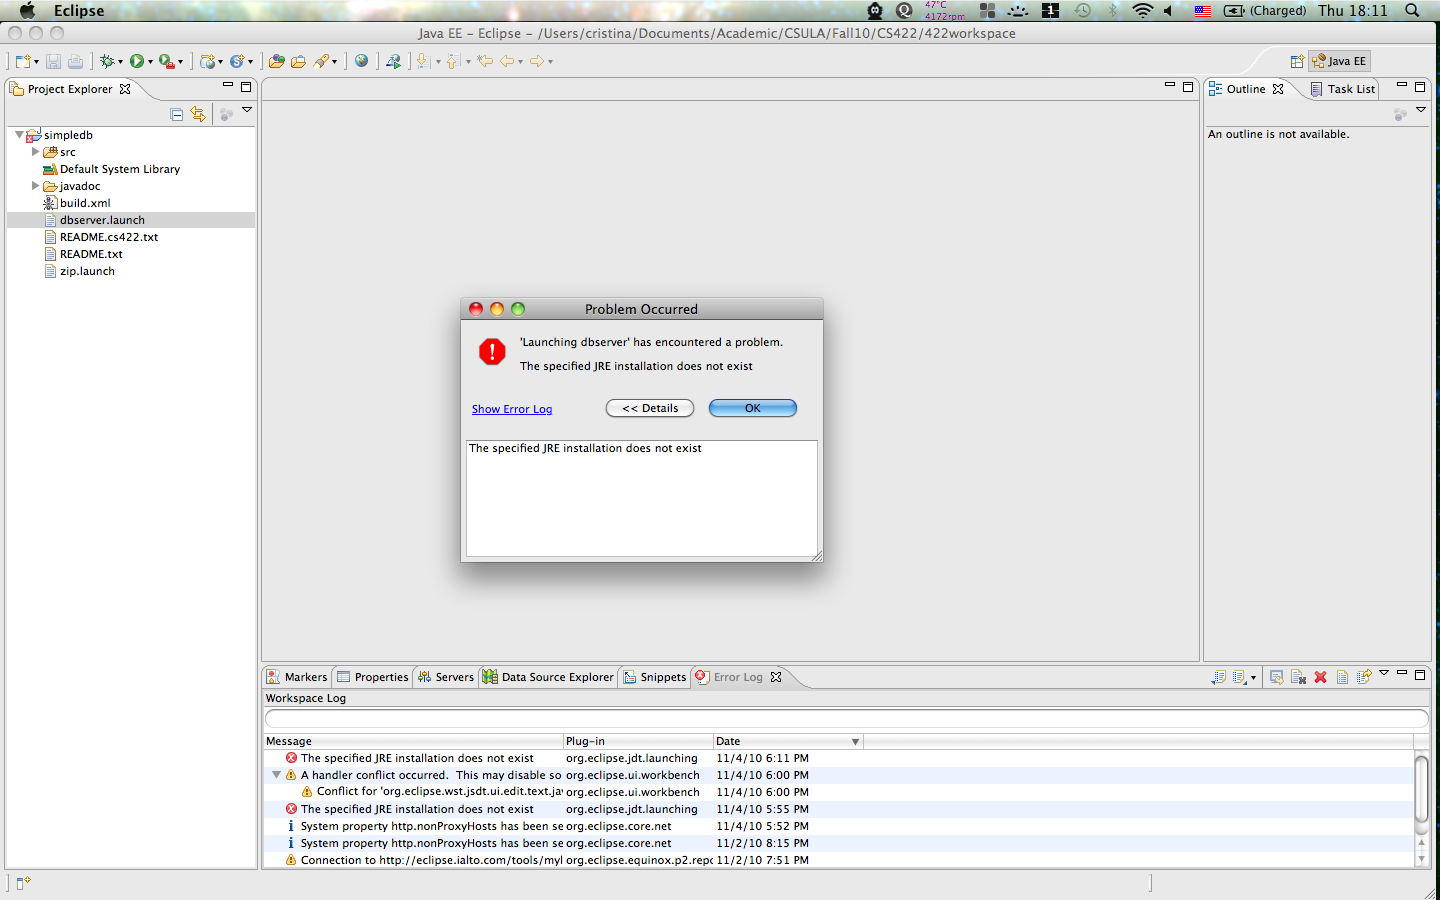
Task: Click the green Run button in toolbar
Action: (137, 61)
